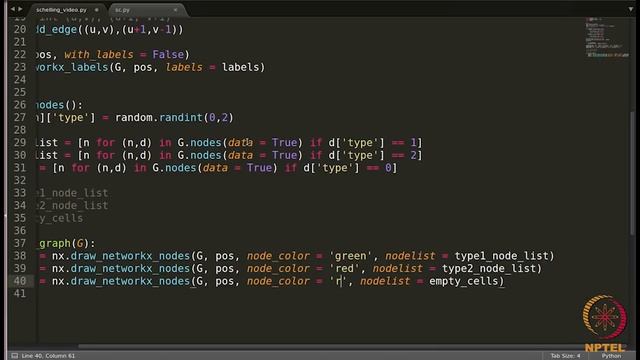The height and width of the screenshot is (360, 640).
Task: Click draw_networkx_nodes on line 40
Action: click(x=130, y=281)
